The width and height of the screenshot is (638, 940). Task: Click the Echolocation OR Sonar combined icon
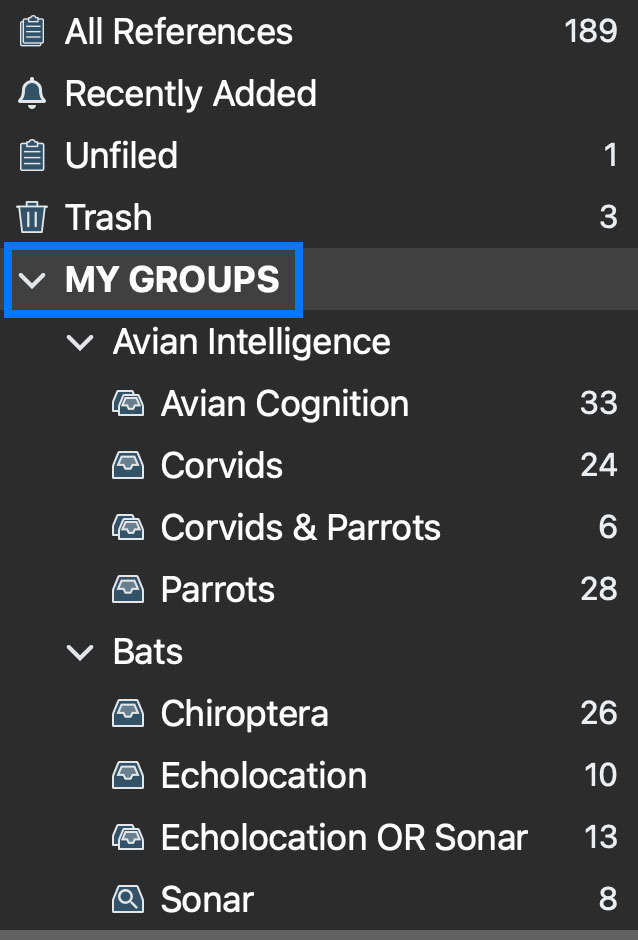point(128,837)
